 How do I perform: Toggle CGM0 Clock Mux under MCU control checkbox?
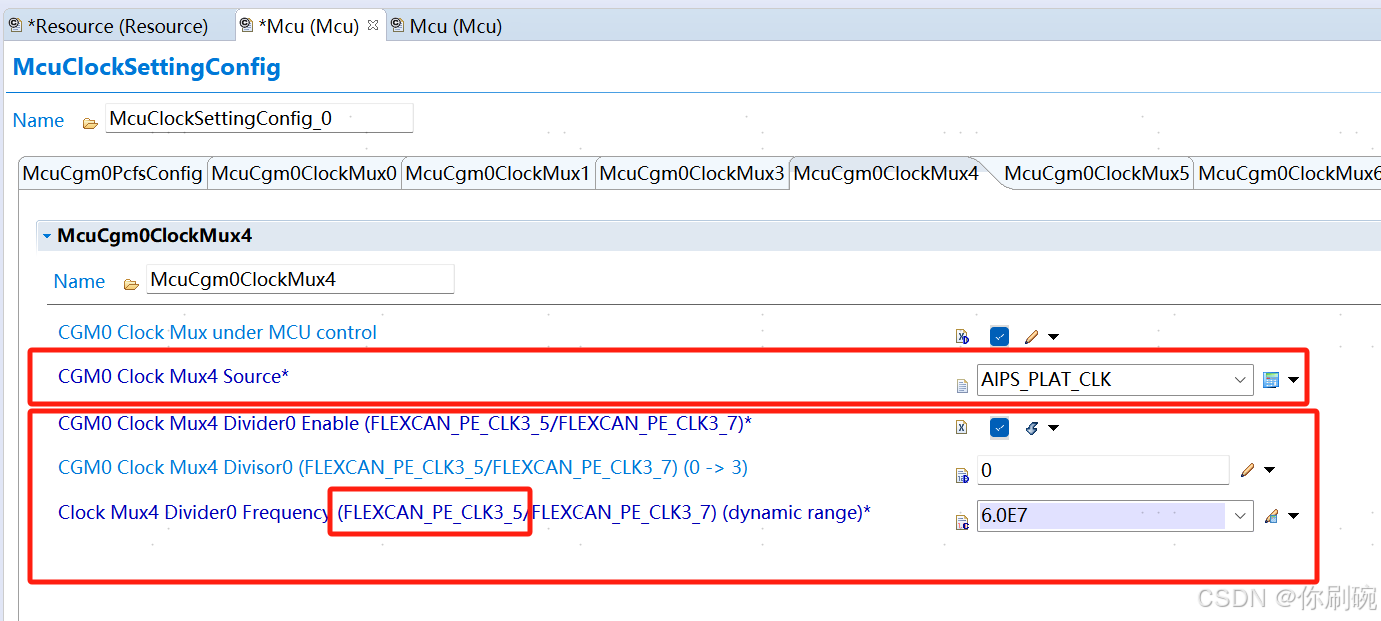tap(999, 337)
